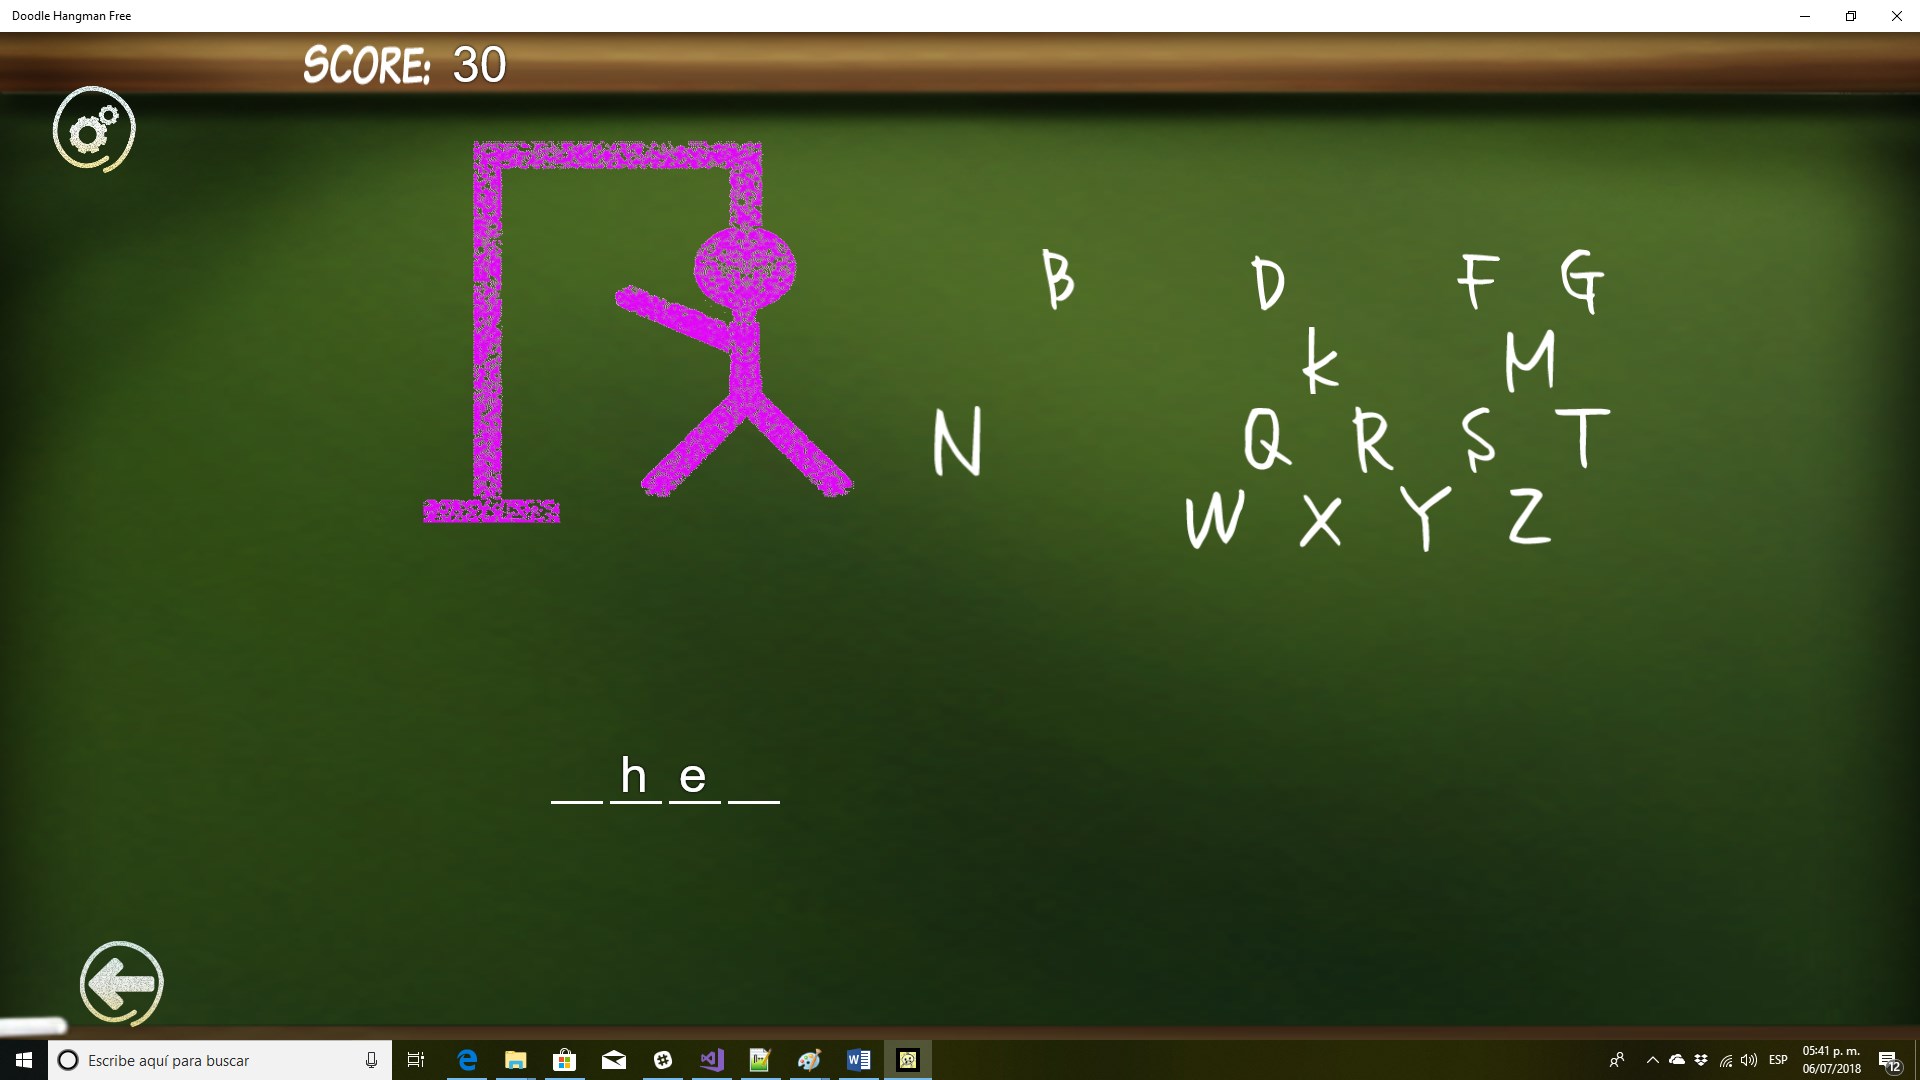Guess the letter T
This screenshot has height=1080, width=1920.
(1583, 437)
